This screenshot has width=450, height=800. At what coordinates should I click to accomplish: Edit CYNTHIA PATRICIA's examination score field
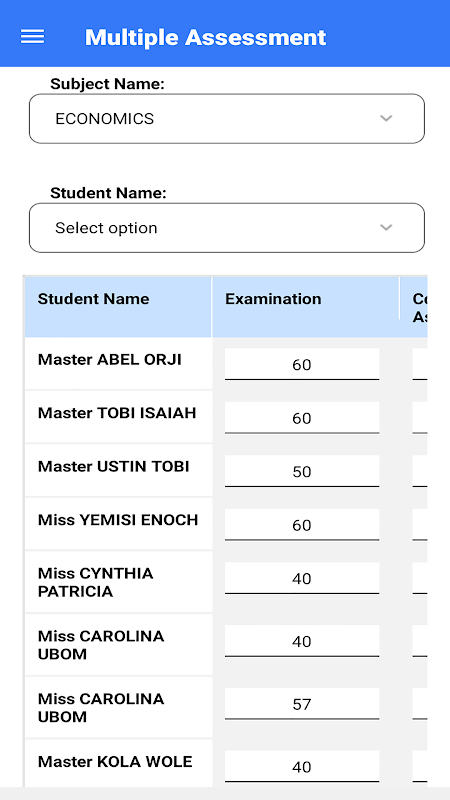pyautogui.click(x=302, y=579)
